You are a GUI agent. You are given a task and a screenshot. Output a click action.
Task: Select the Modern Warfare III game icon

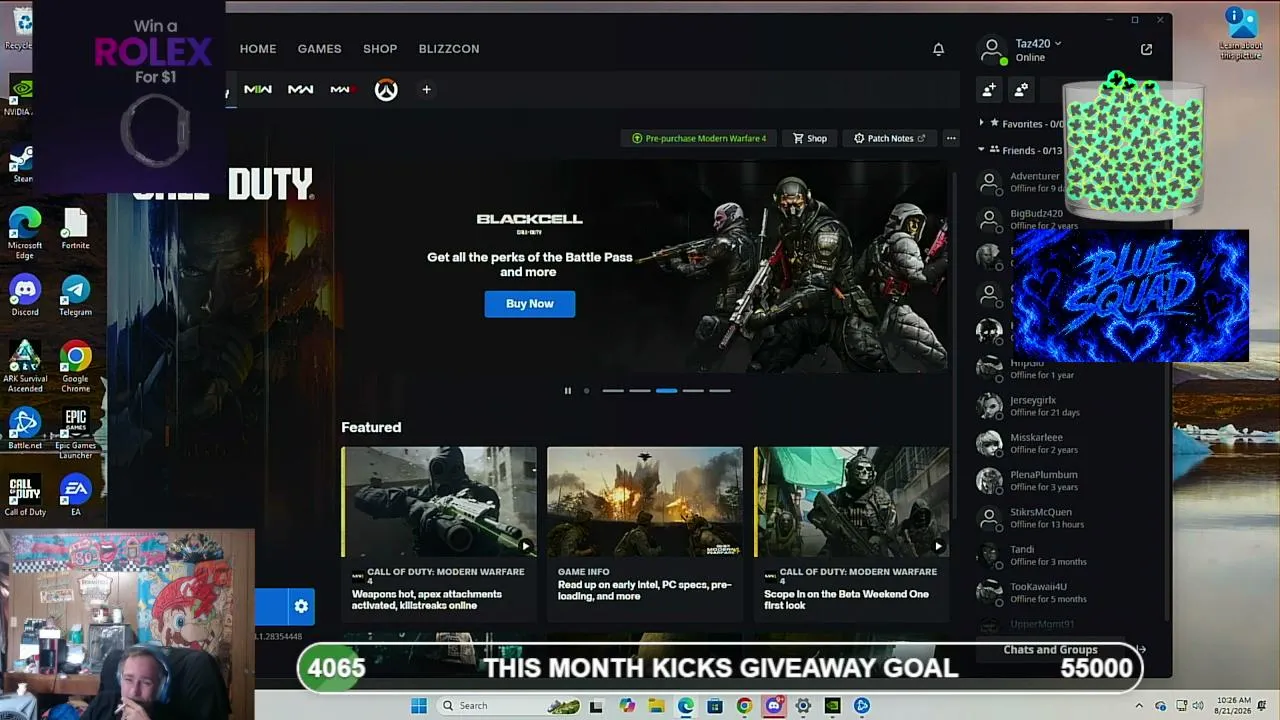point(342,90)
